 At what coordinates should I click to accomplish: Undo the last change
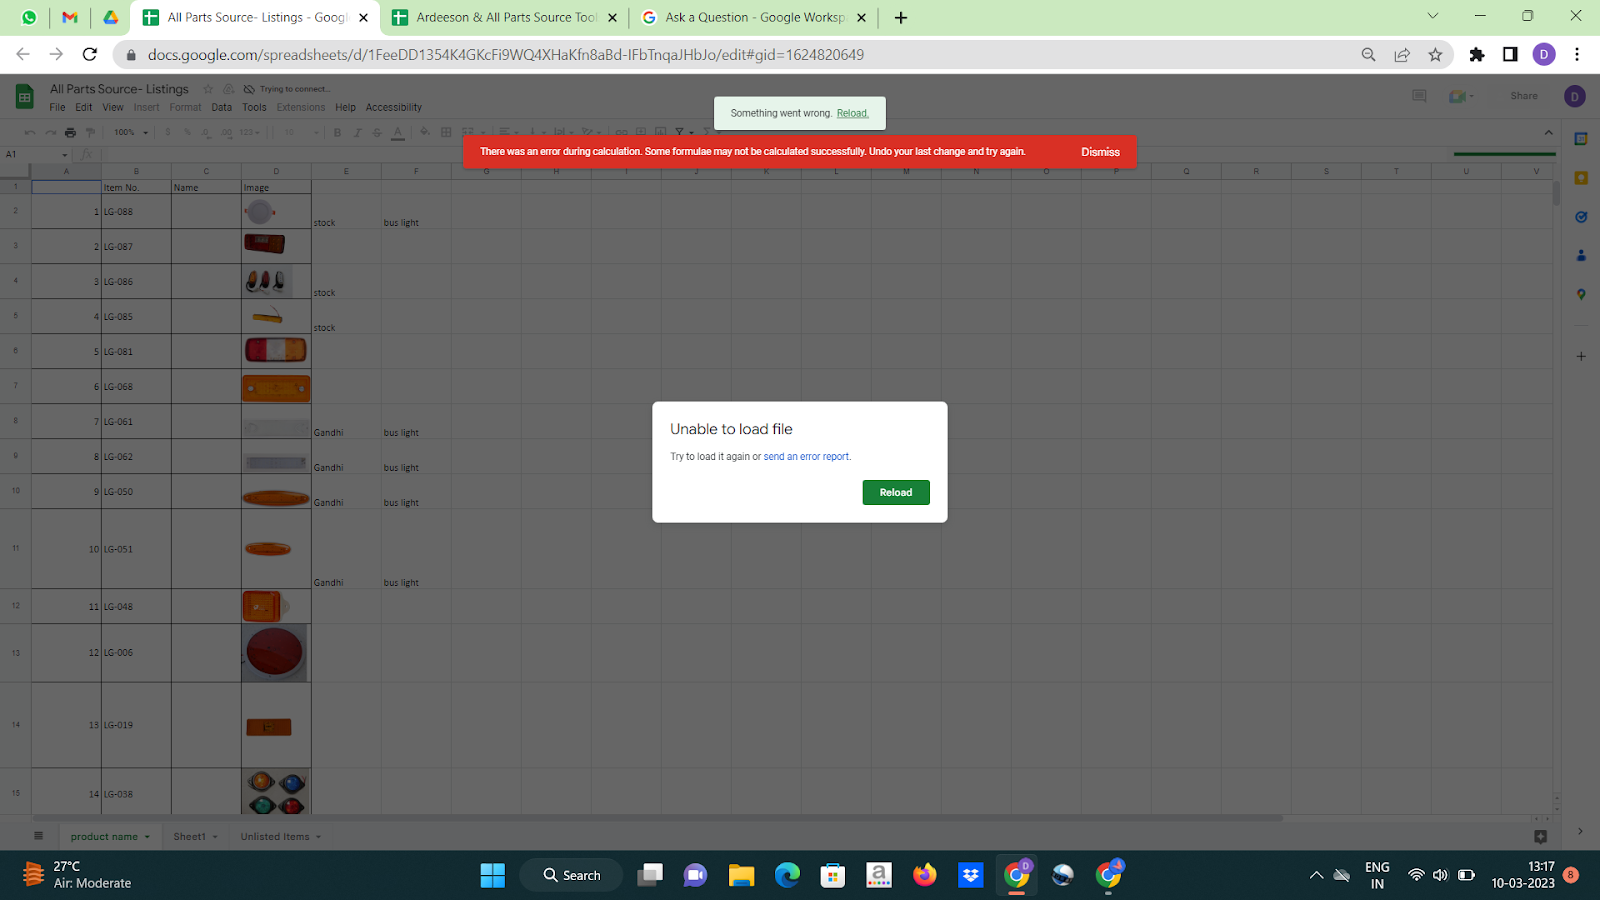coord(29,131)
